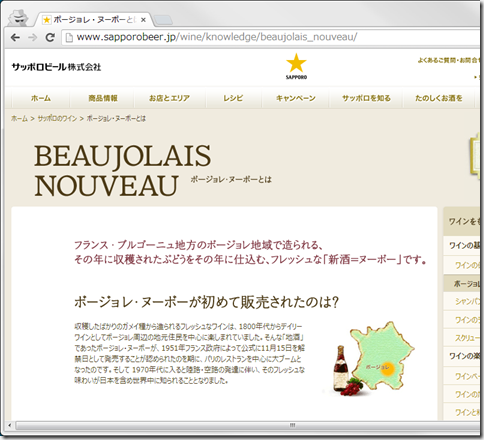Image resolution: width=484 pixels, height=440 pixels.
Task: Click the BEAUJOLAIS NOUVEAU heading
Action: (x=122, y=171)
